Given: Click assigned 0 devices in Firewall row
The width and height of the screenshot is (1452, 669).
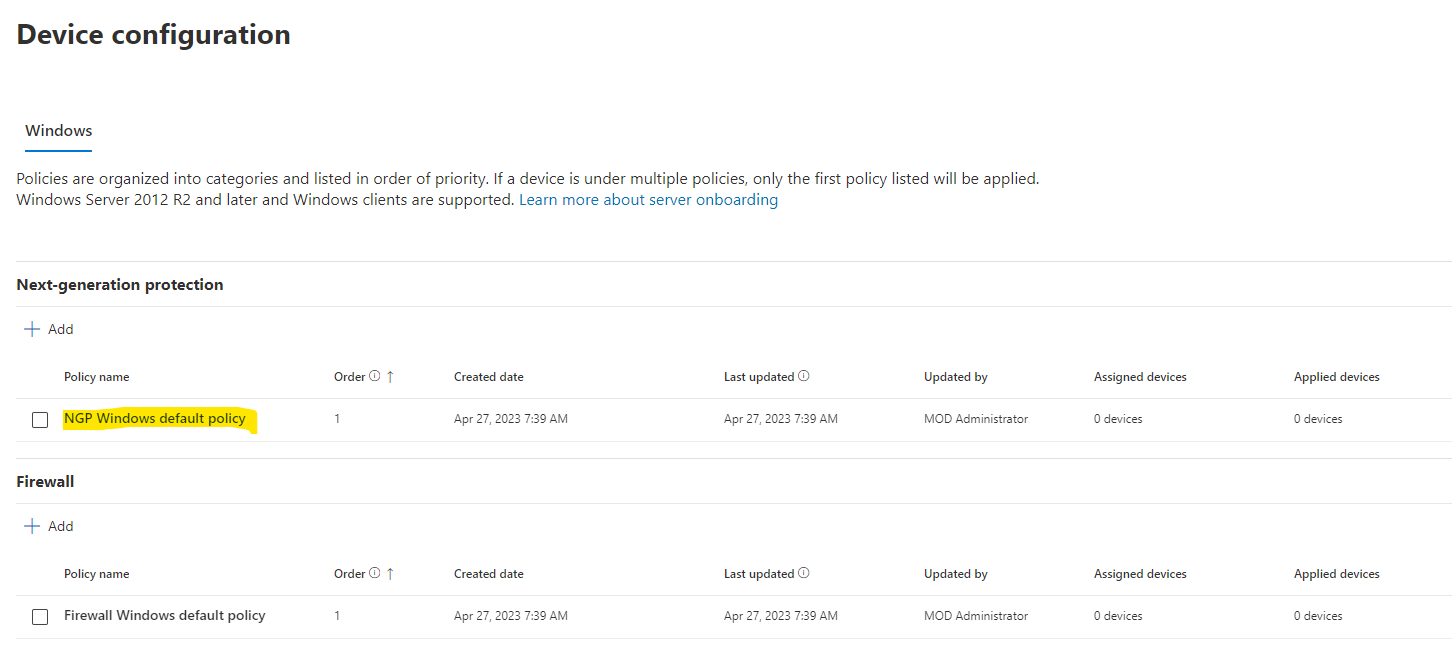Looking at the screenshot, I should (x=1118, y=616).
